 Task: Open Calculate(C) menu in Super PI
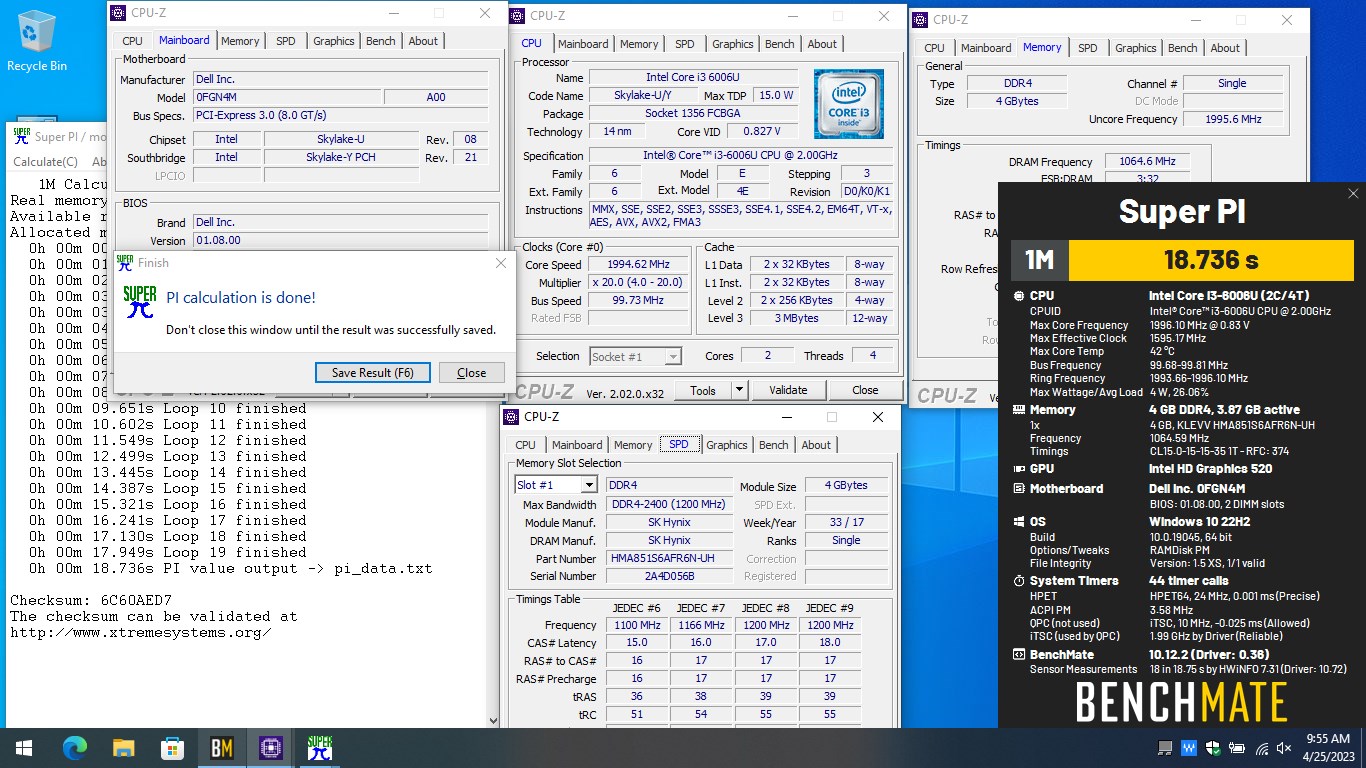[45, 162]
